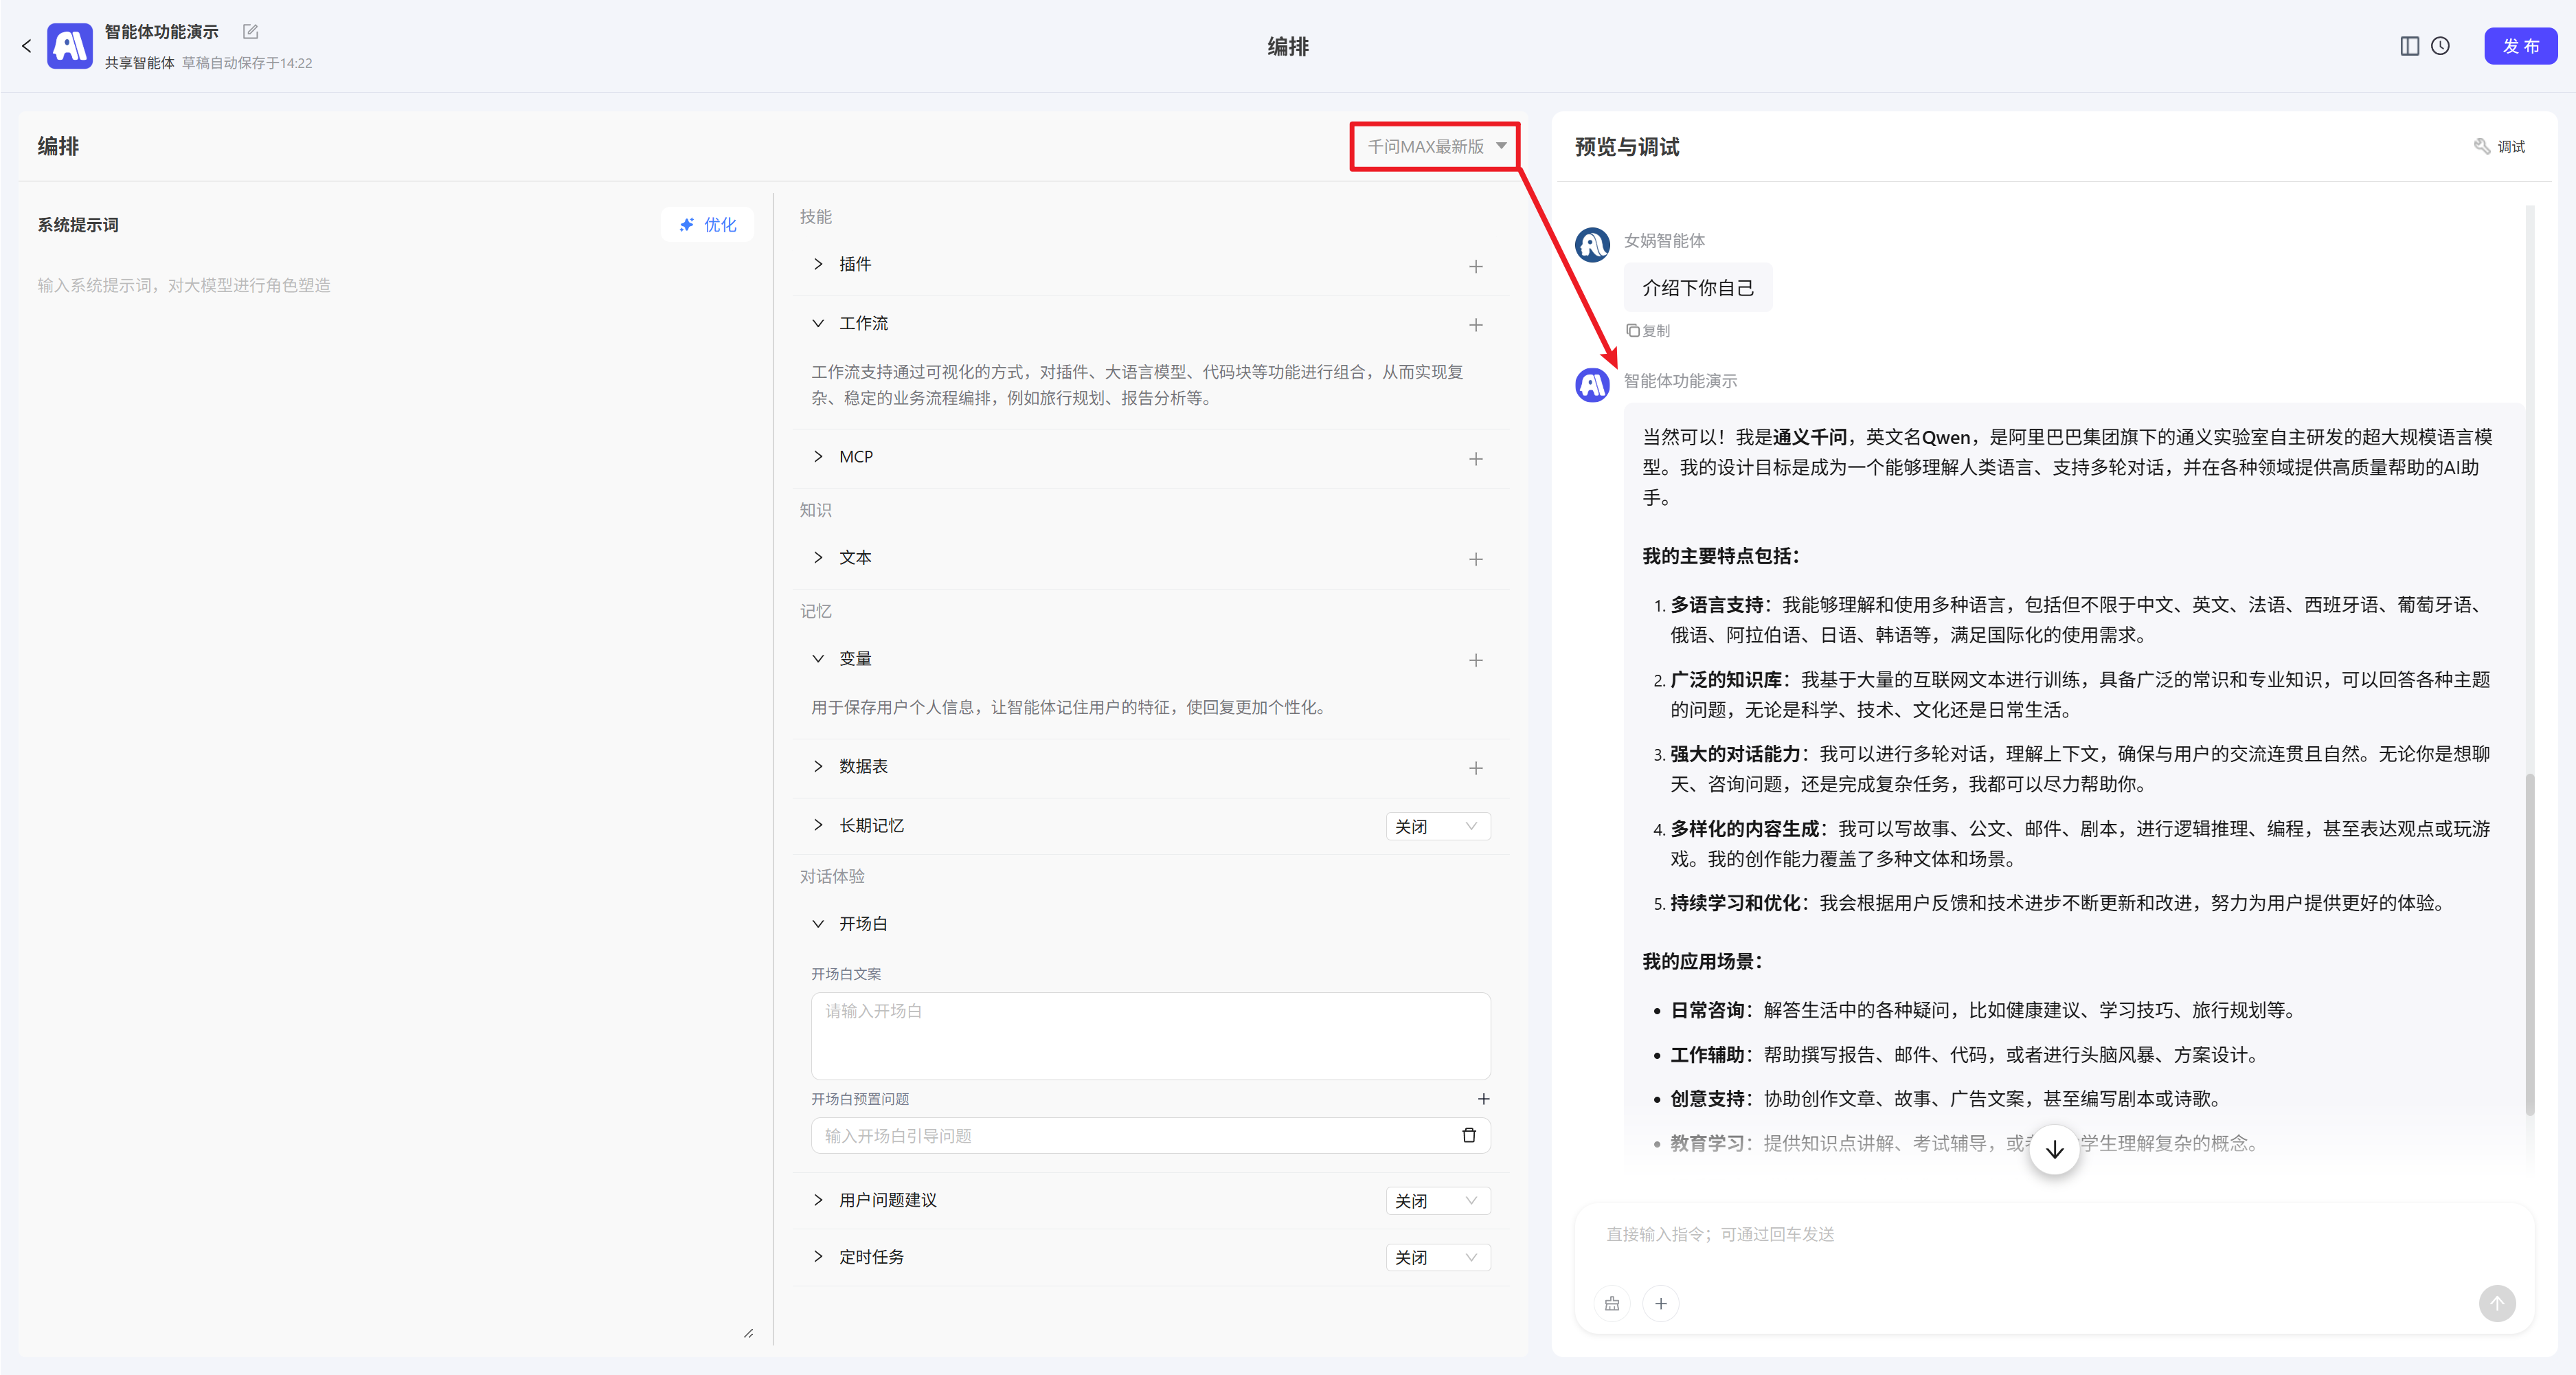Open the split layout view icon
This screenshot has width=2576, height=1375.
click(2409, 46)
